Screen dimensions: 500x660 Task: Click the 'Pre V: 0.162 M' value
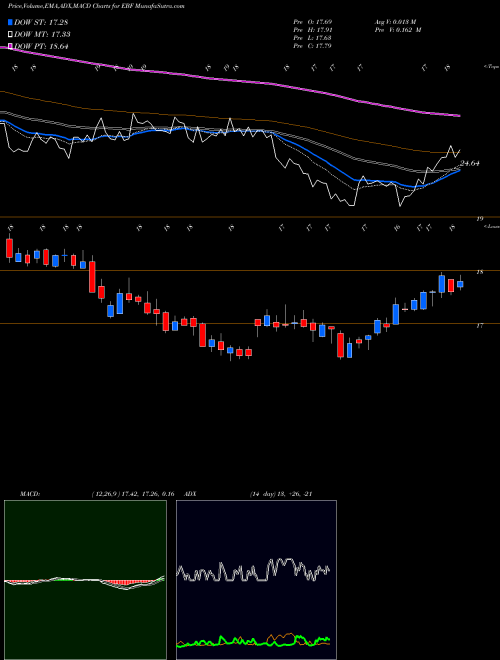point(398,30)
